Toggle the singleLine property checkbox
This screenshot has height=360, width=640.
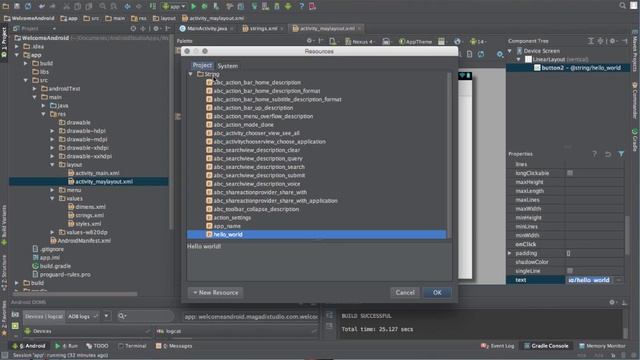tap(570, 271)
